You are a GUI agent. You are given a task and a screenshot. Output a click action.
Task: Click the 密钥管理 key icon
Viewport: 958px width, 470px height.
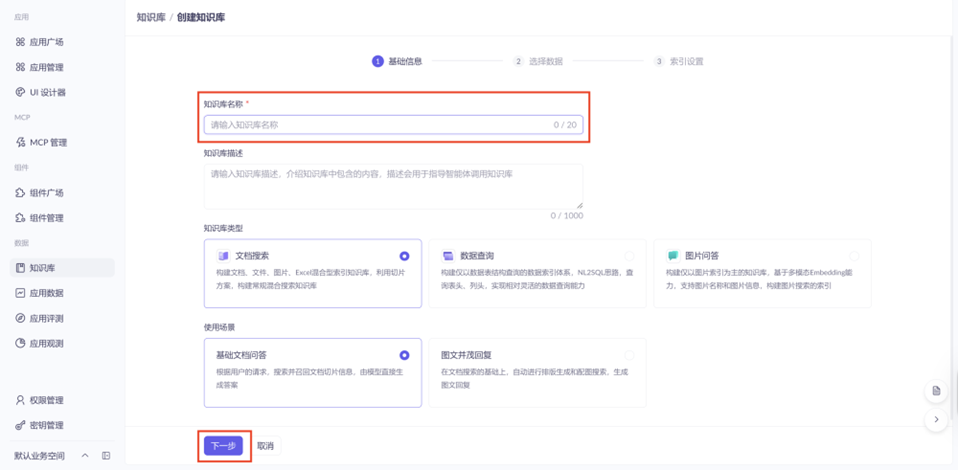click(20, 425)
